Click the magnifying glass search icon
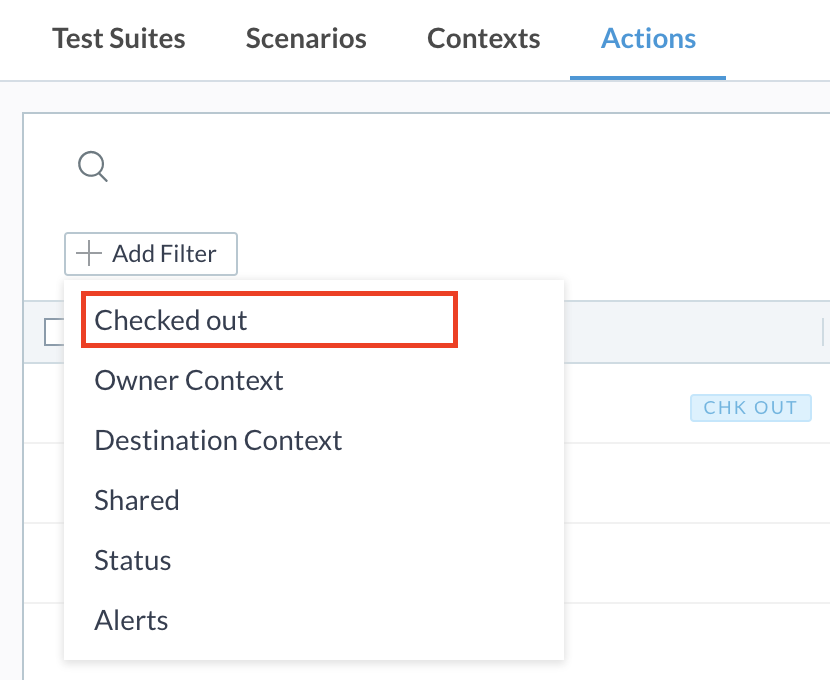The height and width of the screenshot is (680, 830). tap(93, 166)
